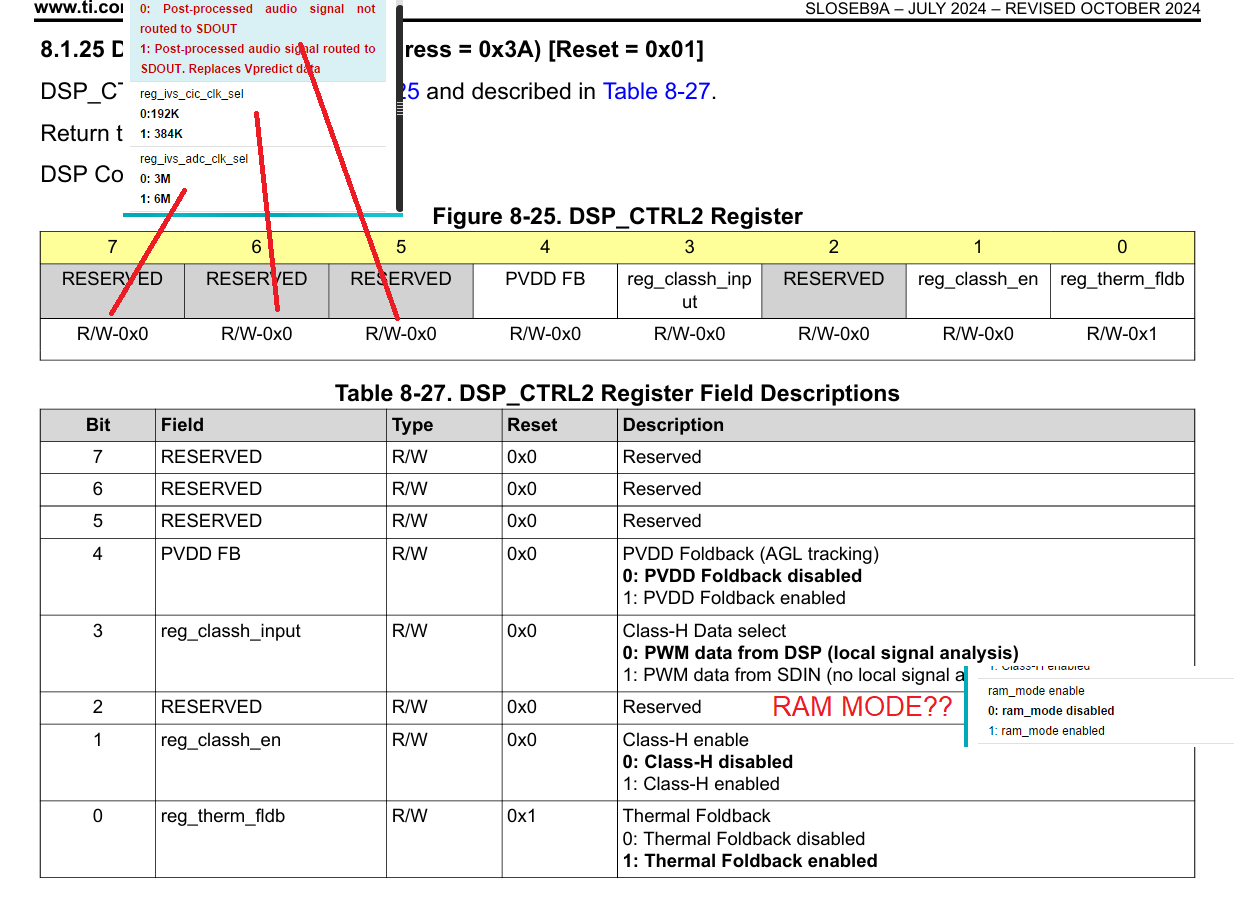The height and width of the screenshot is (907, 1244).
Task: Click the ram_mode enable label in the popup
Action: pyautogui.click(x=1036, y=691)
